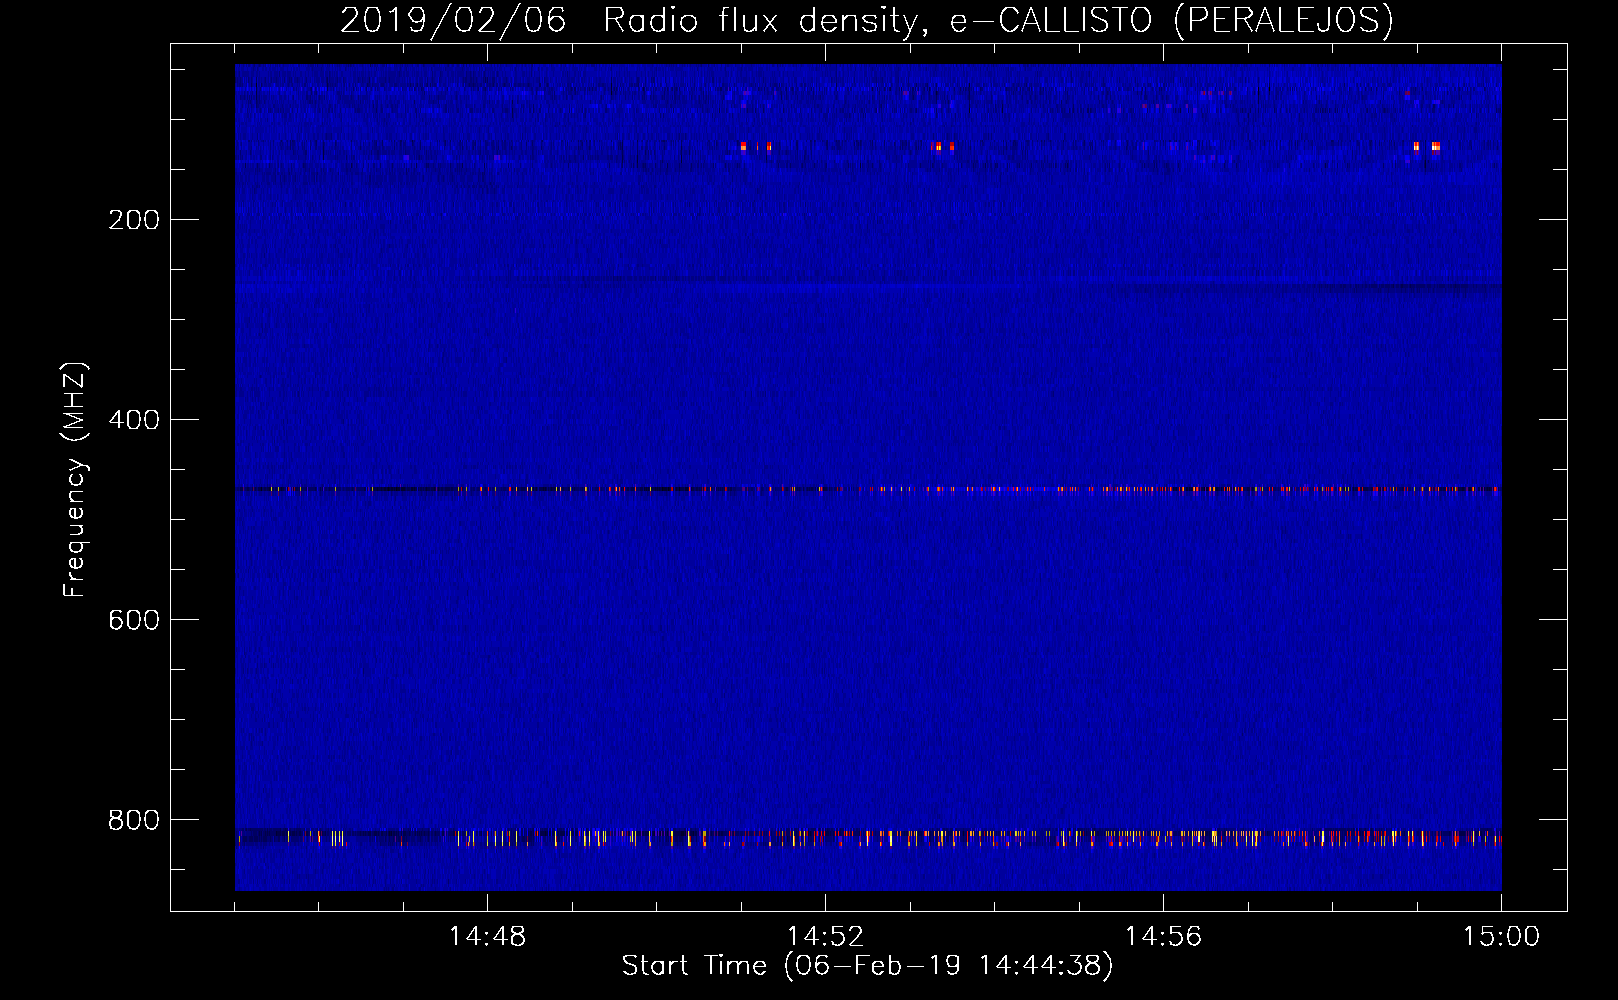Click the 200 frequency tick label
Viewport: 1618px width, 1000px height.
click(x=134, y=220)
